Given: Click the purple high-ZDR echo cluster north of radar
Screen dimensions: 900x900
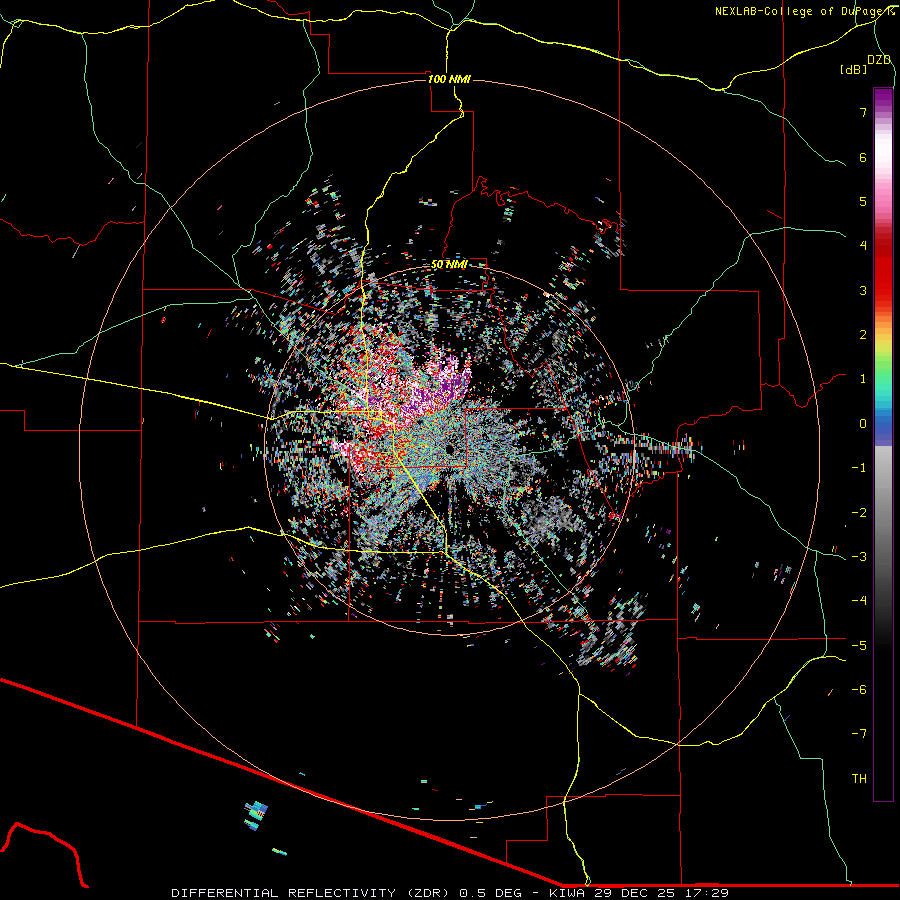Looking at the screenshot, I should point(439,385).
